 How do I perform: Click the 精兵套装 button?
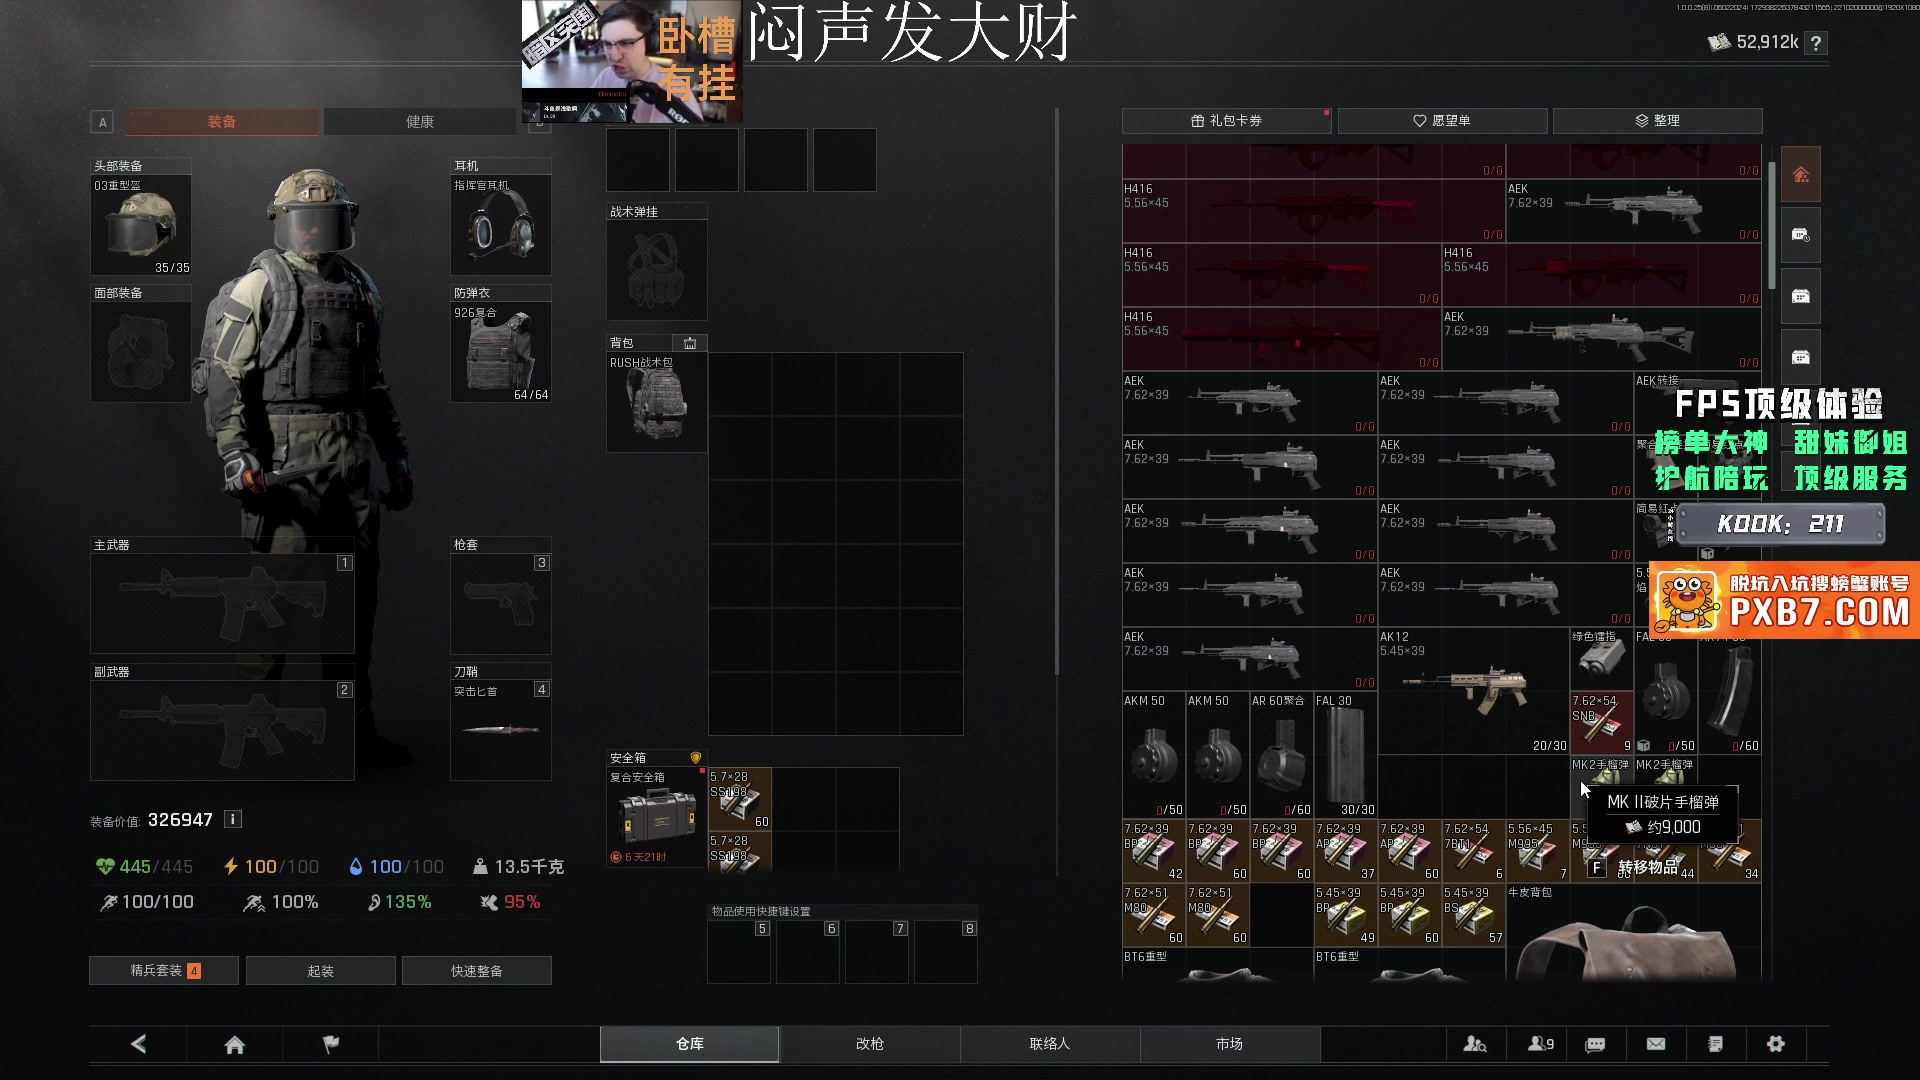pyautogui.click(x=164, y=971)
